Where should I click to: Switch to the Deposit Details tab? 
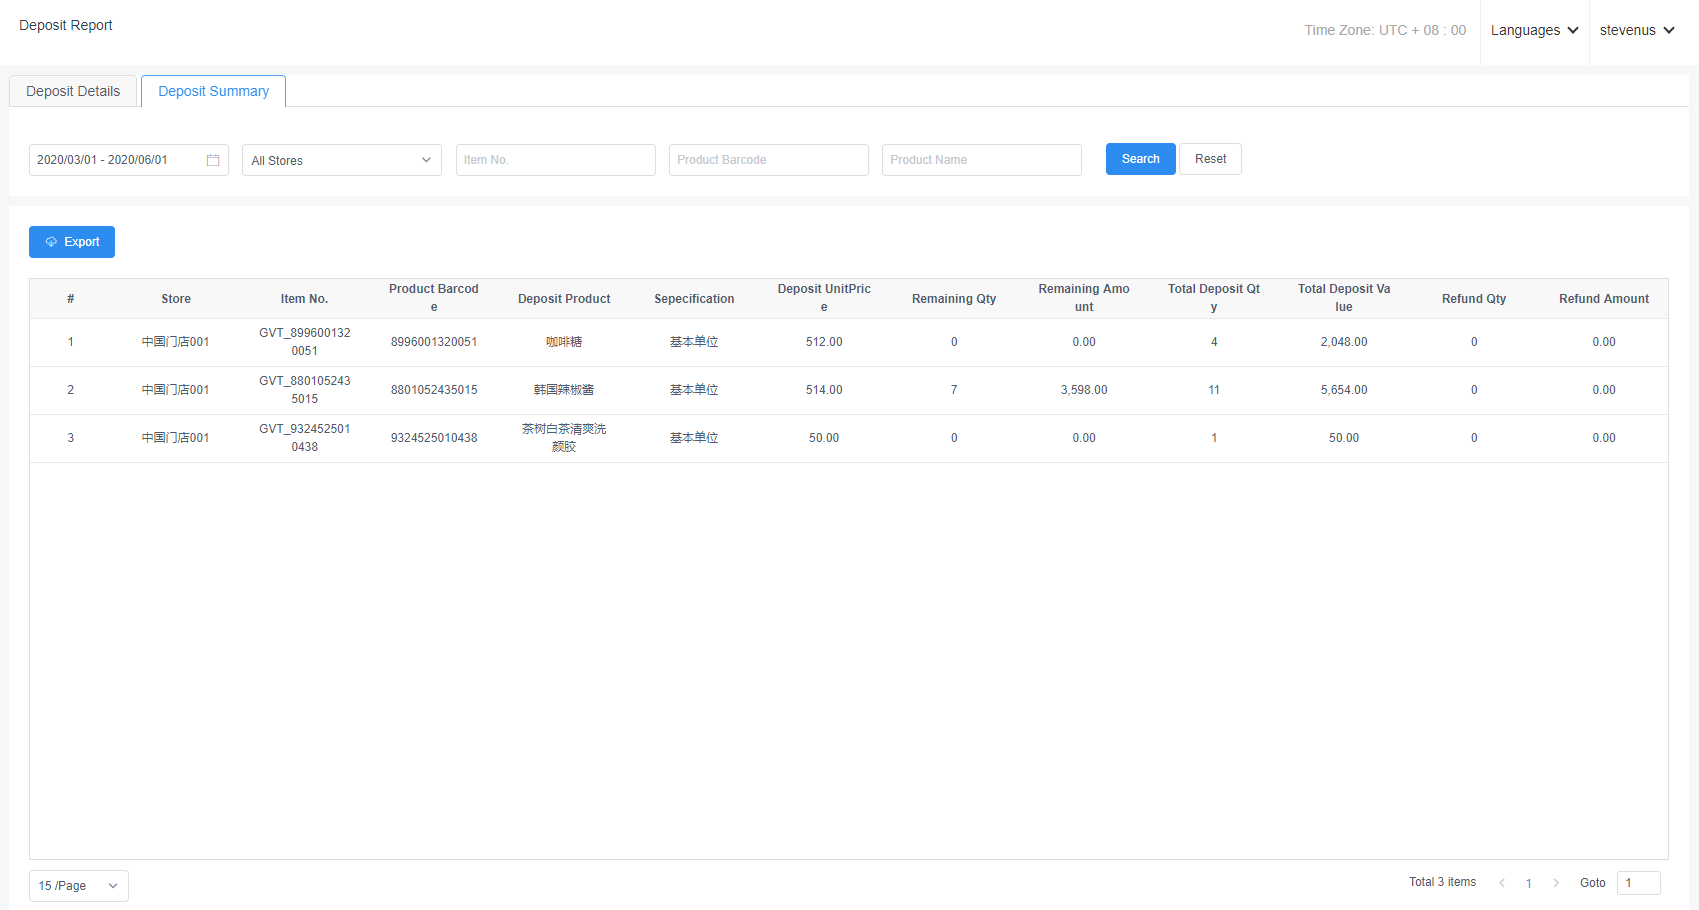click(73, 91)
